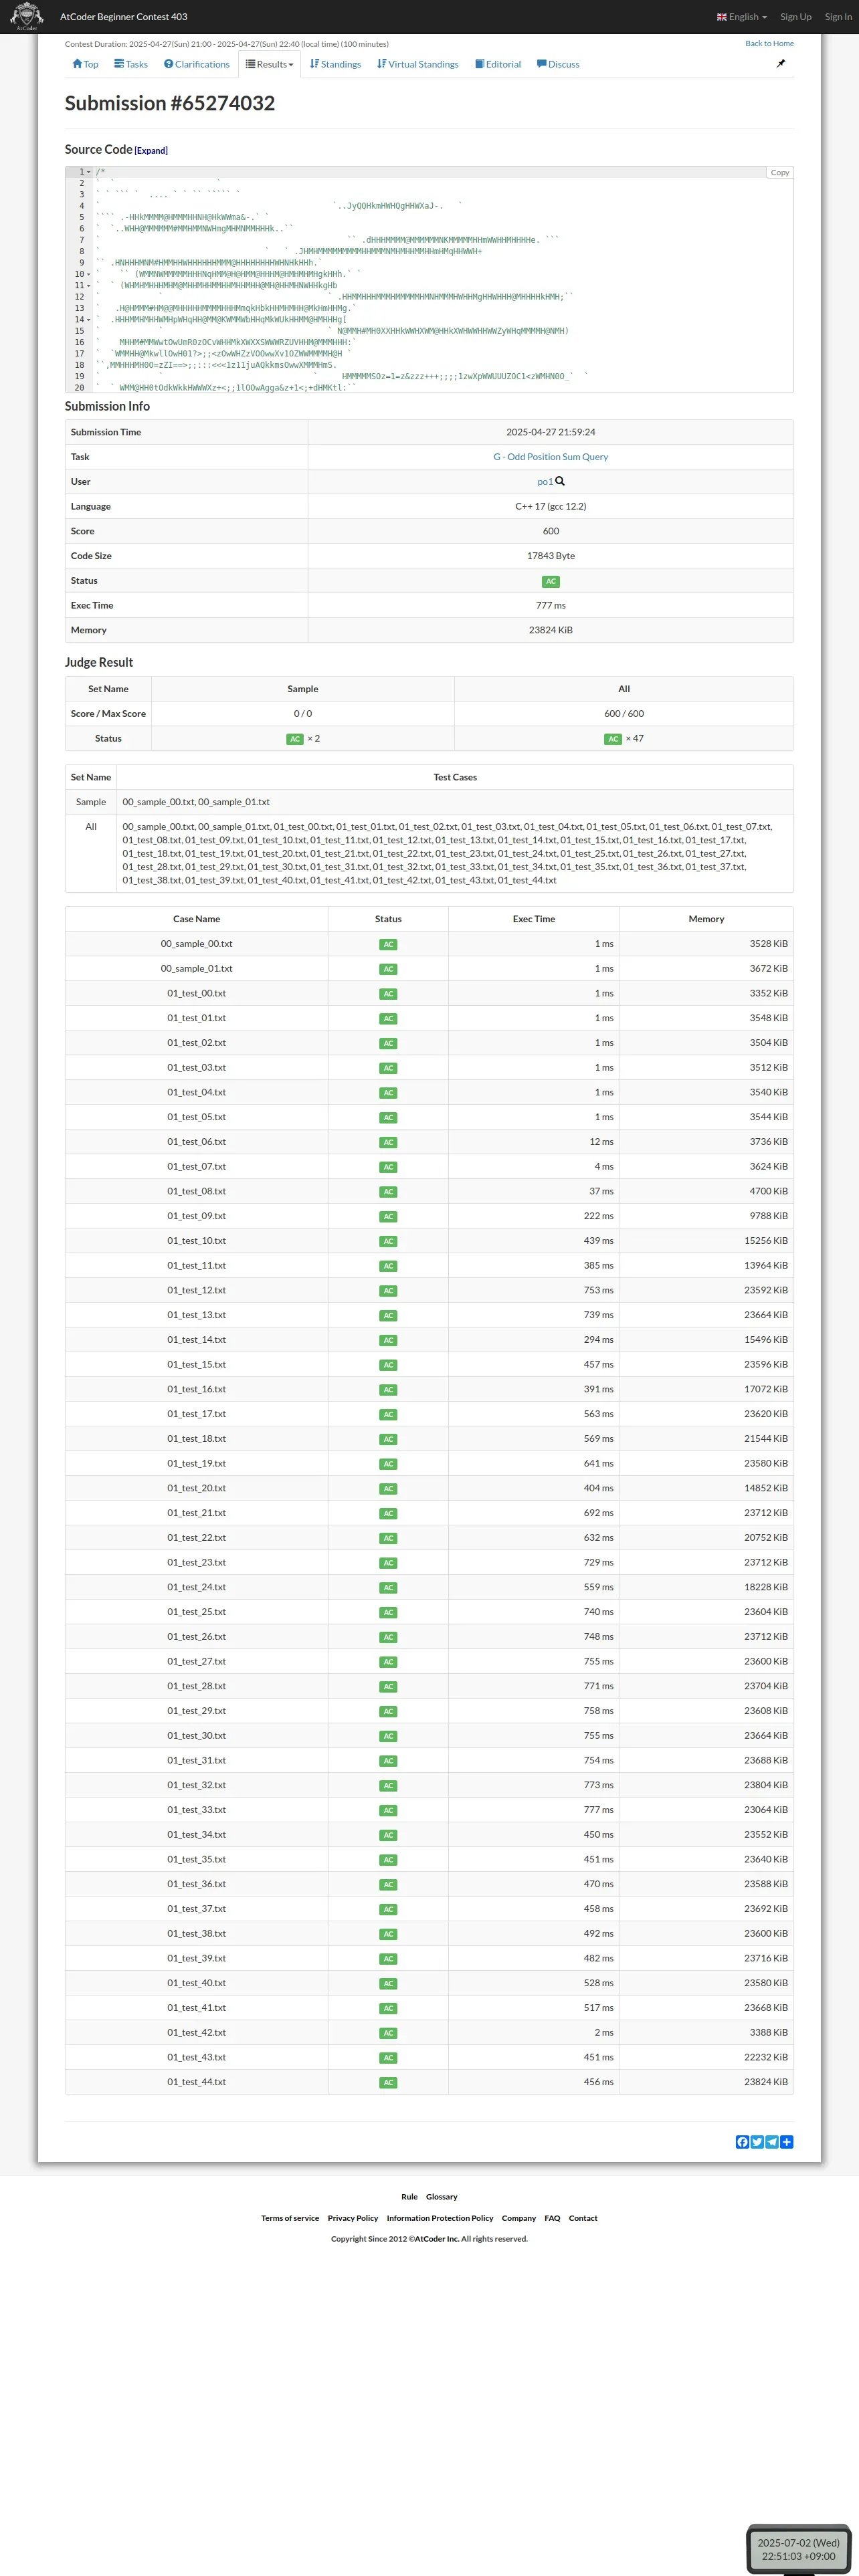This screenshot has width=859, height=2576.
Task: Share this submission via Telegram
Action: pos(772,2141)
